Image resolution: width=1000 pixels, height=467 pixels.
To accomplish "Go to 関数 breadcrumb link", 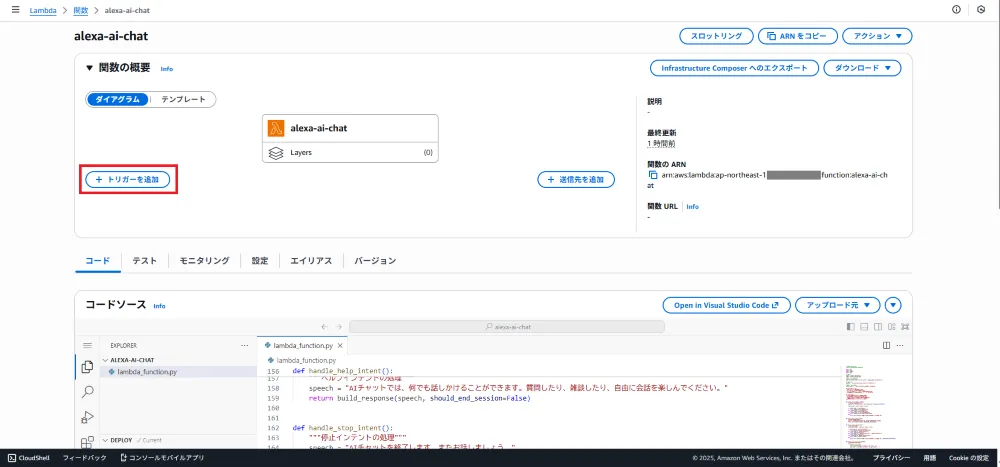I will click(80, 11).
